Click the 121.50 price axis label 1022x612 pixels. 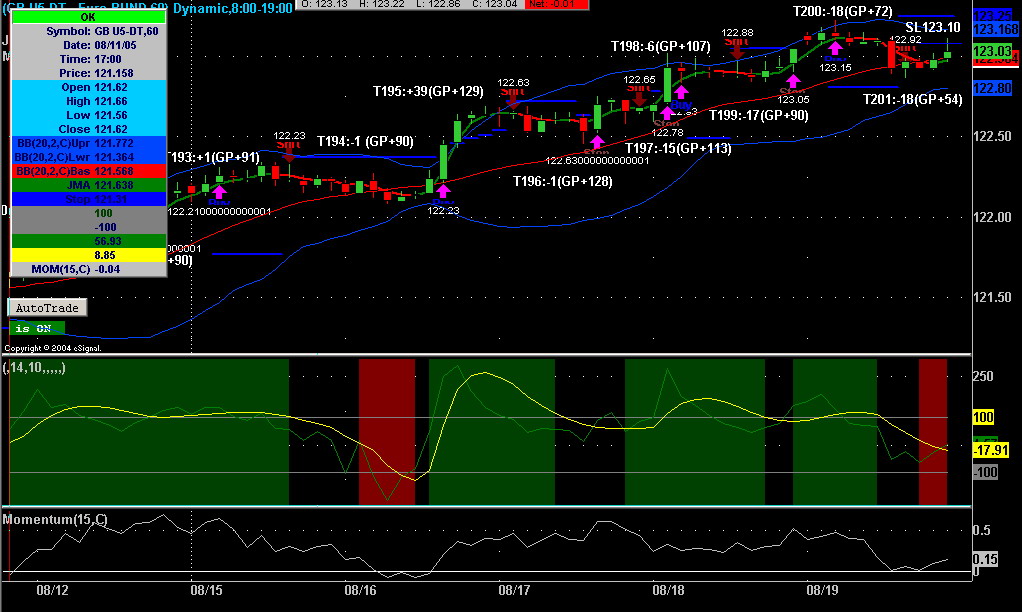[x=992, y=298]
